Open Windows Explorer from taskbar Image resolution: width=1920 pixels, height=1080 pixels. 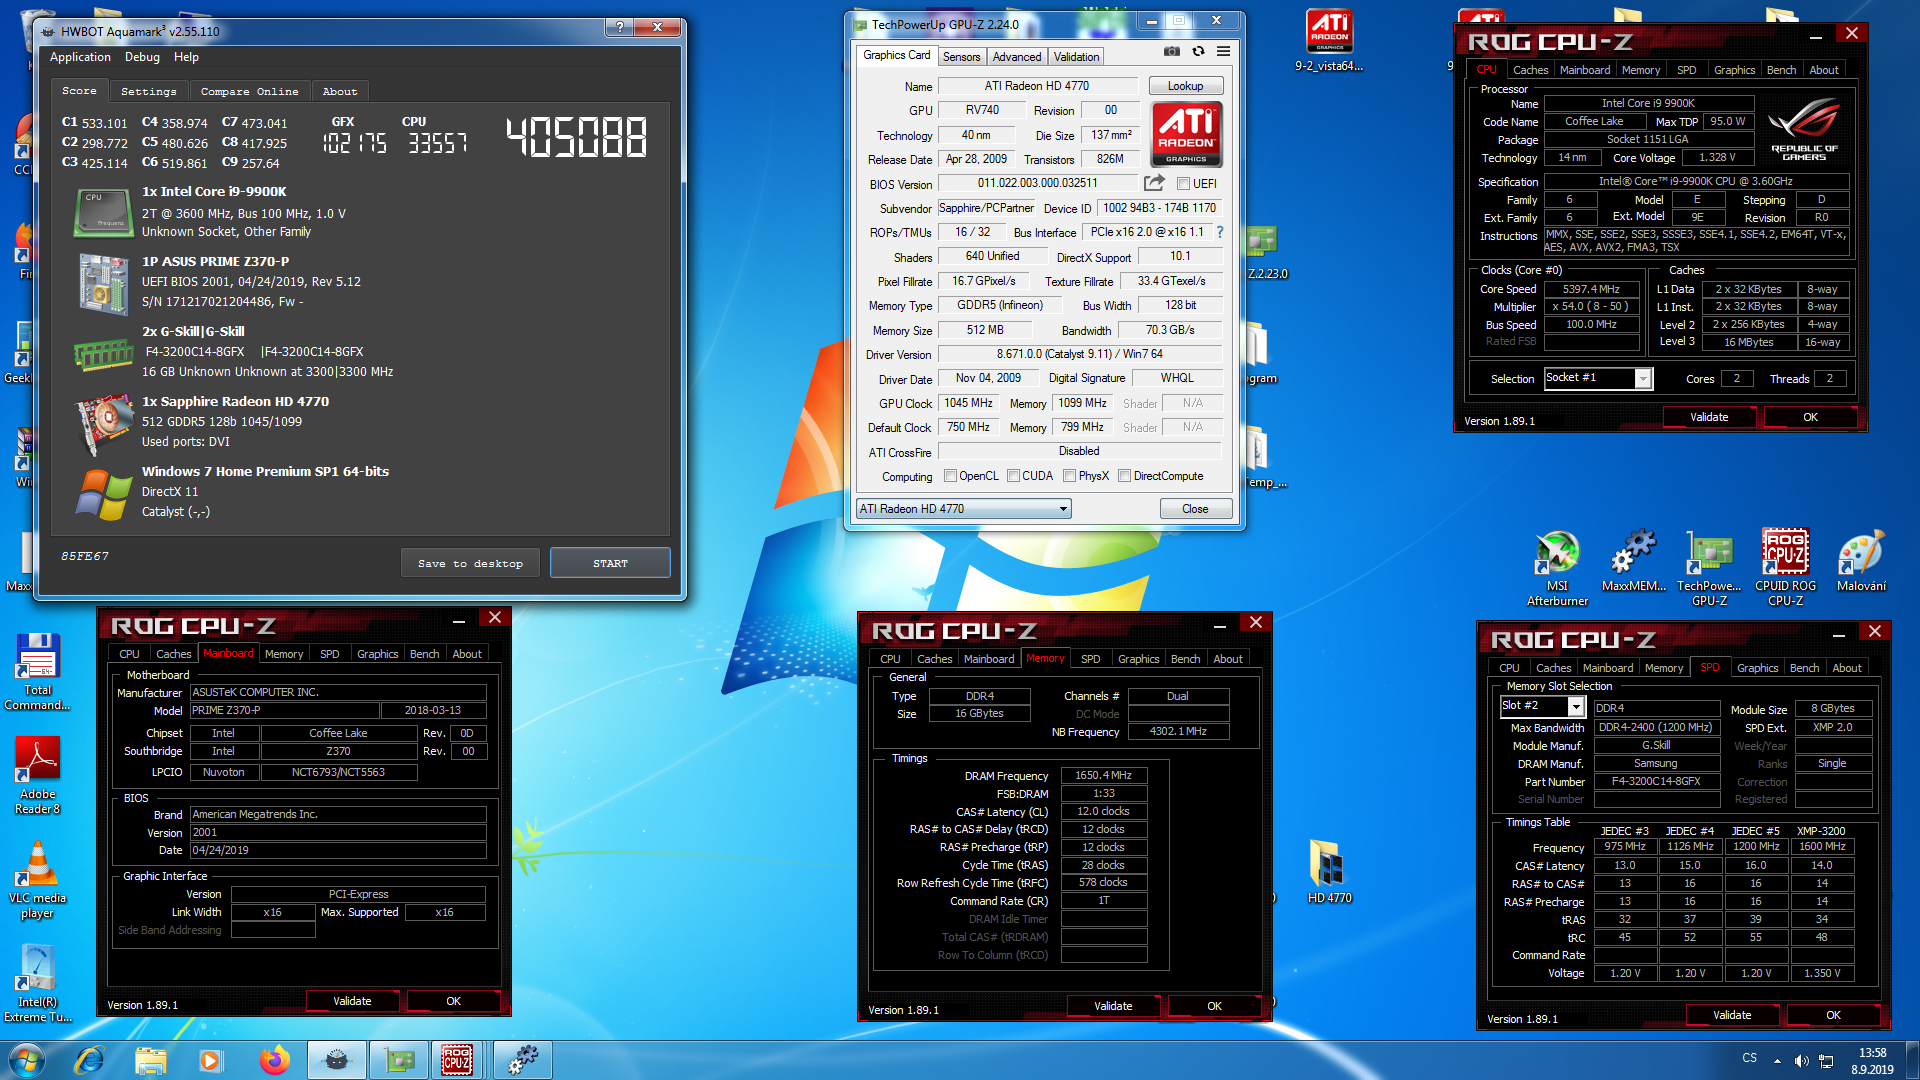click(x=150, y=1060)
